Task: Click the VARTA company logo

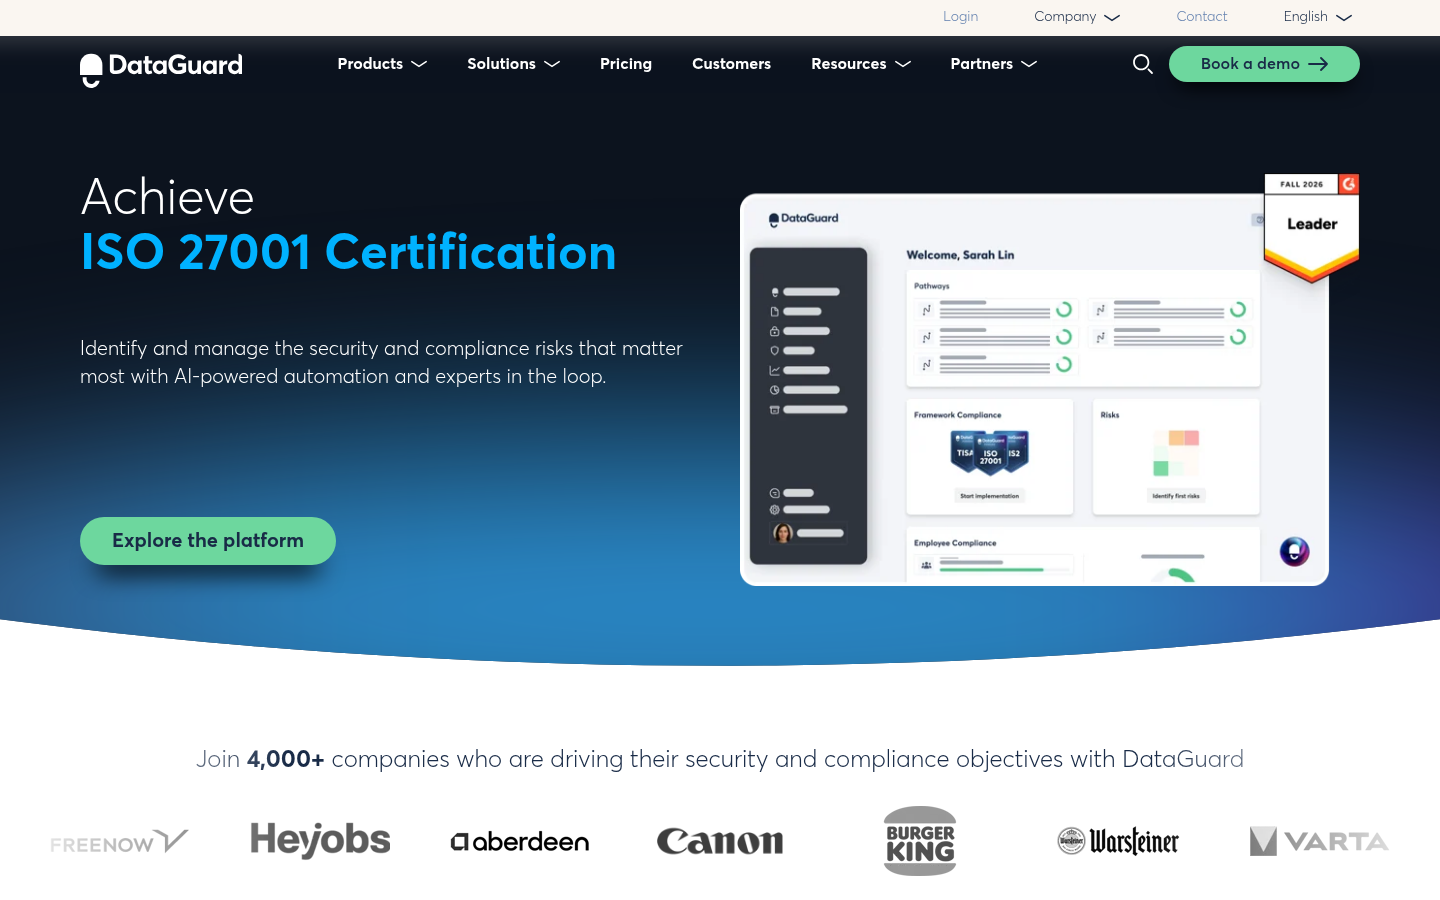Action: click(1319, 841)
